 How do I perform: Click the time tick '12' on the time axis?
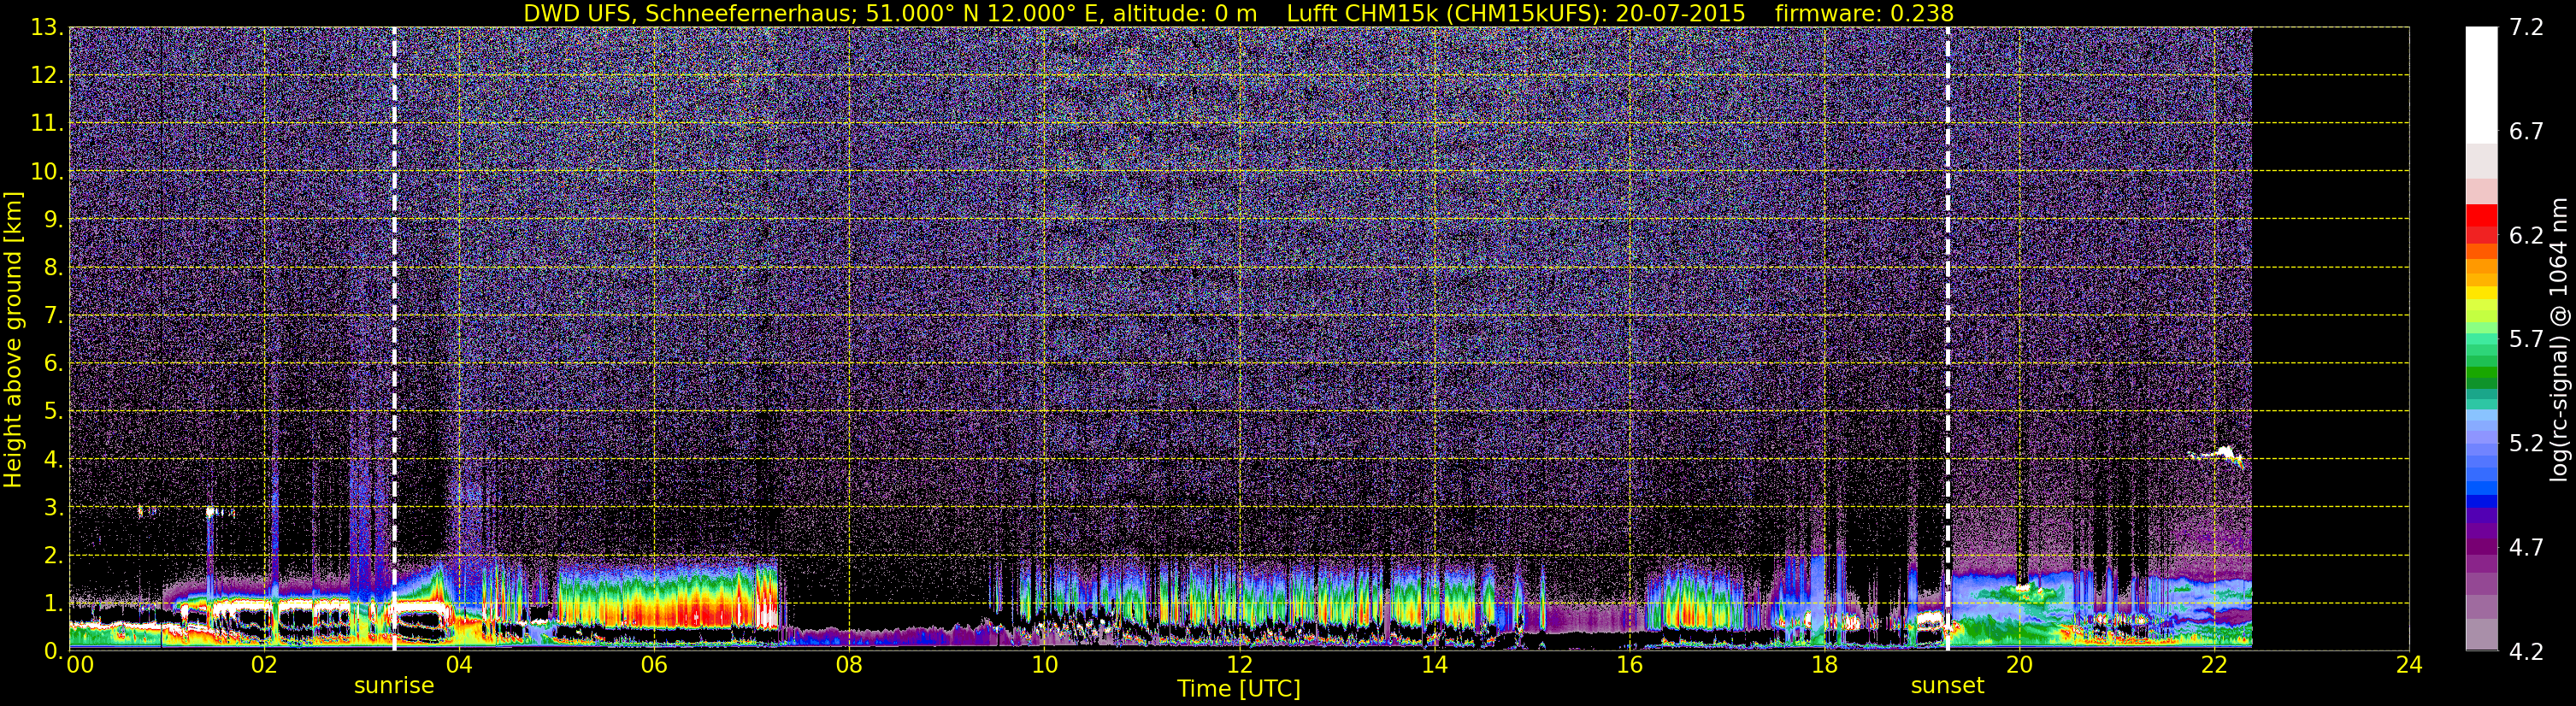(1239, 666)
